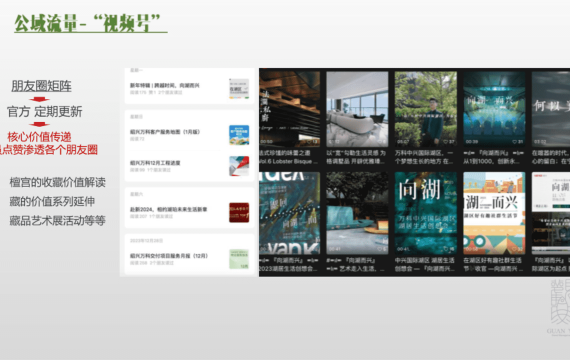The width and height of the screenshot is (570, 360).
Task: Open the blue map article thumbnail
Action: (239, 135)
